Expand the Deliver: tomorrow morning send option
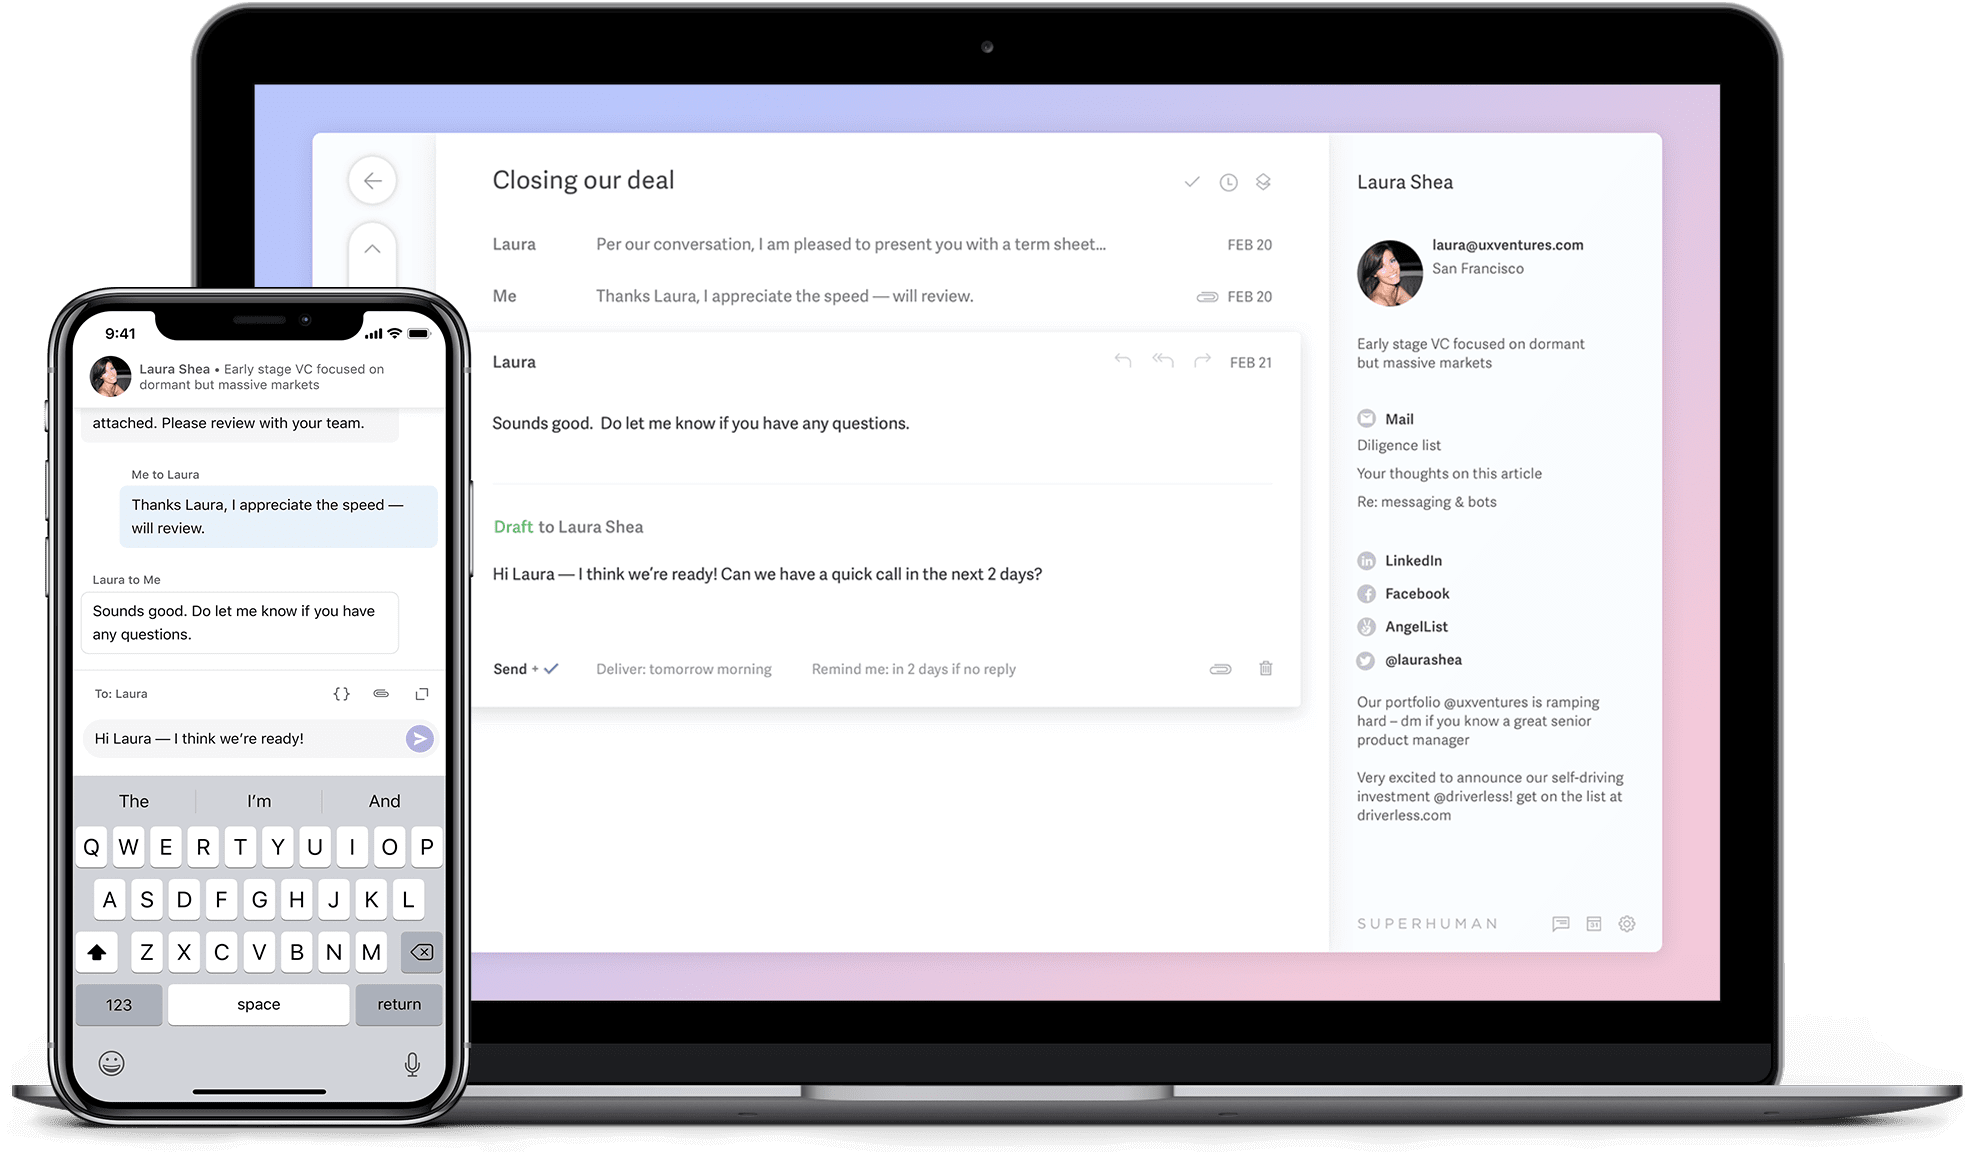 click(684, 669)
